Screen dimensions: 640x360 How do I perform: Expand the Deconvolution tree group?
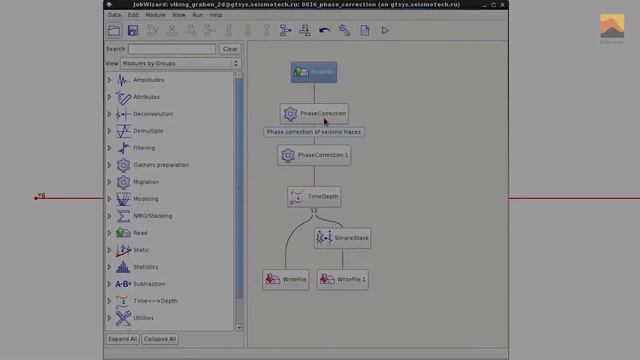coord(109,114)
